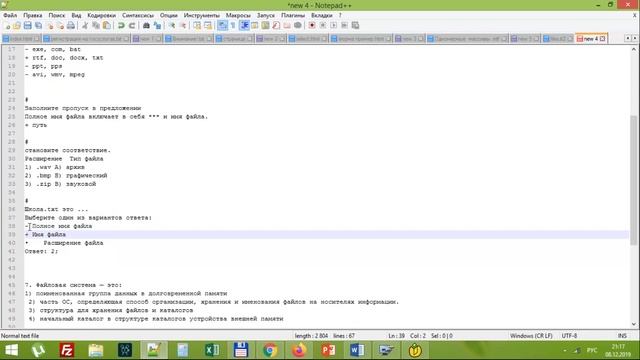Screen dimensions: 640x360
Task: Click the Zoom Out toolbar icon
Action: click(x=183, y=26)
